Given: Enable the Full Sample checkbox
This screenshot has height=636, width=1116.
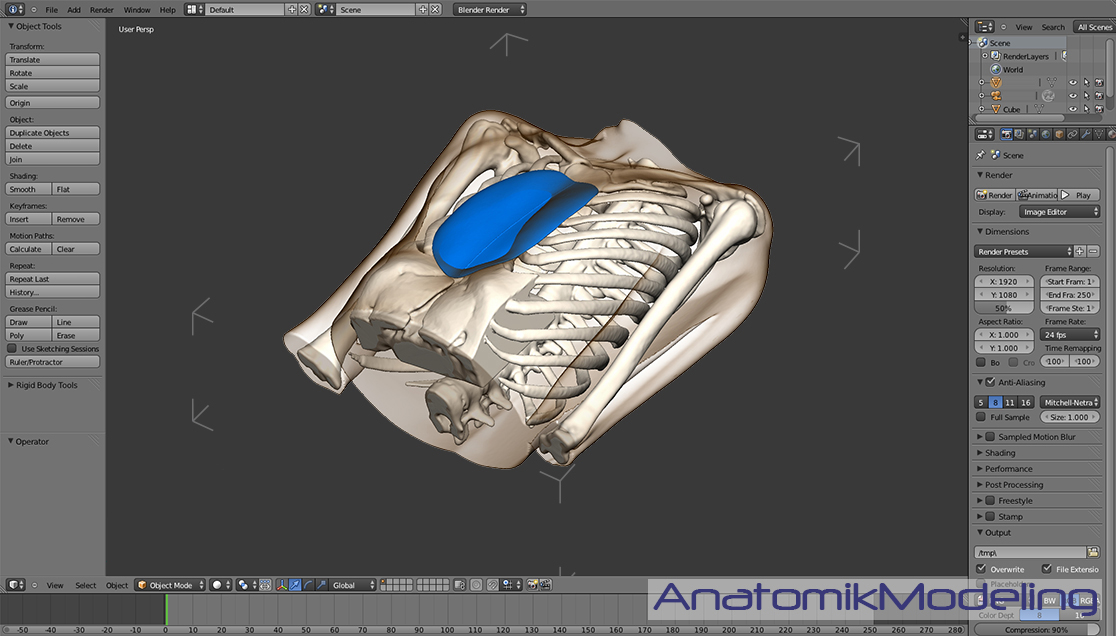Looking at the screenshot, I should tap(982, 417).
